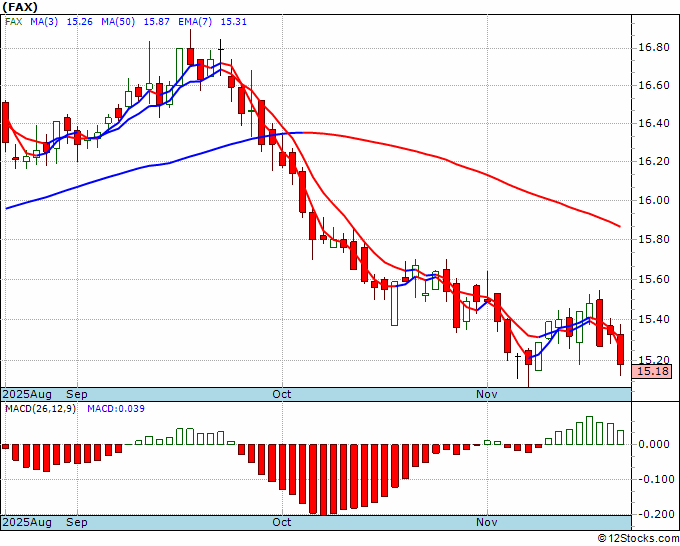The image size is (680, 546).
Task: Click the 15.60 price axis label
Action: click(x=654, y=279)
